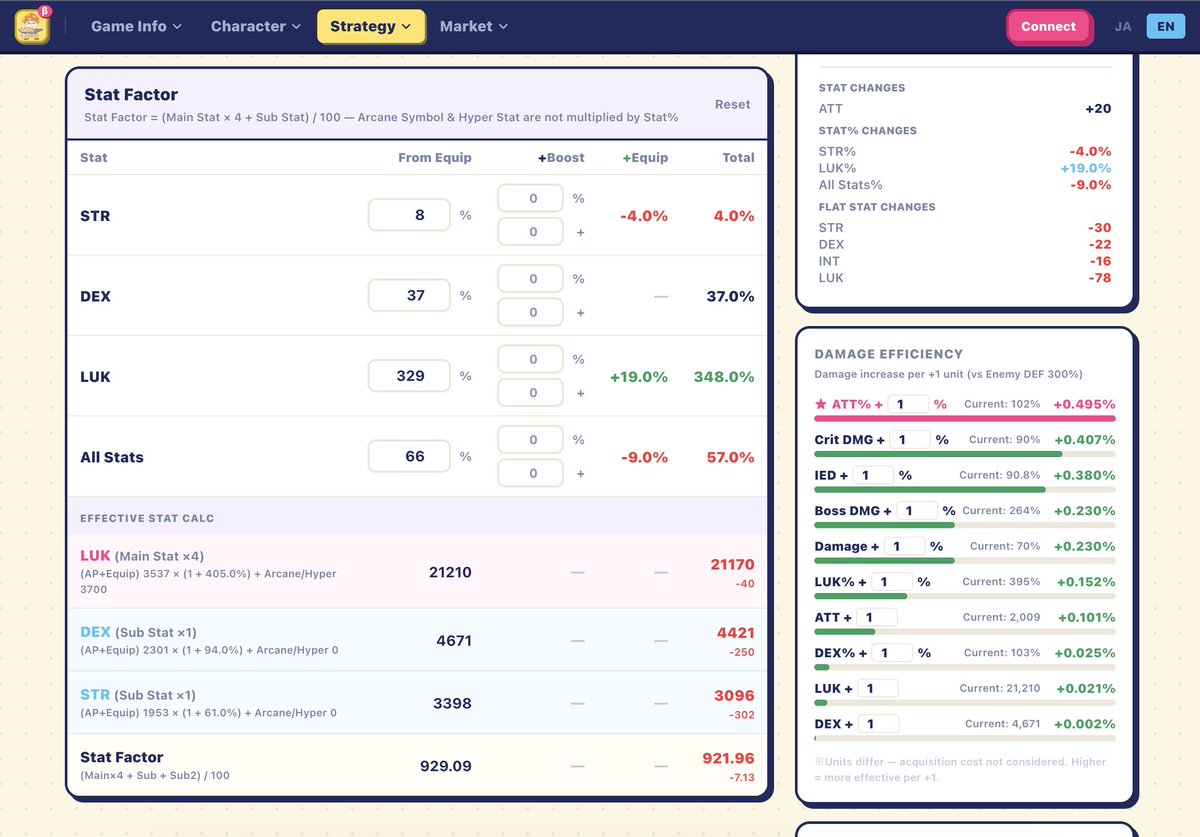Screen dimensions: 1200x837
Task: Click the site logo icon
Action: (x=32, y=26)
